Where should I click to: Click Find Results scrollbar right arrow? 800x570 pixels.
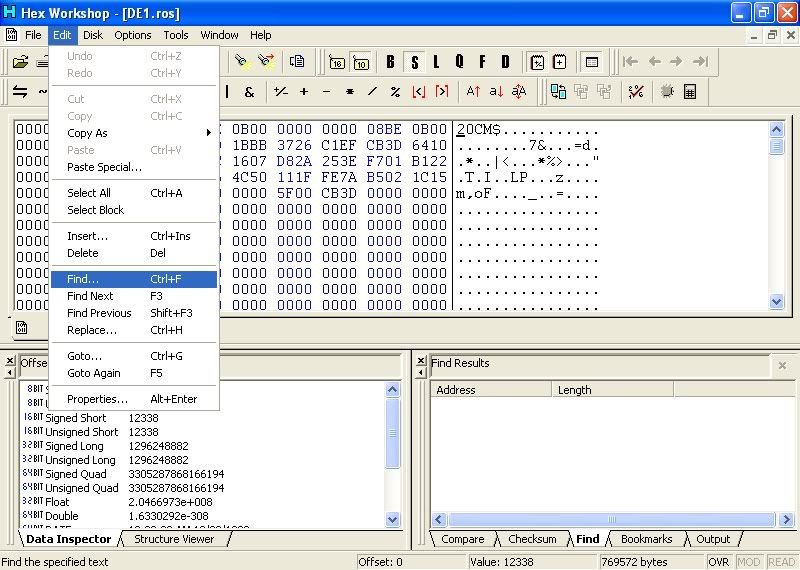(786, 519)
